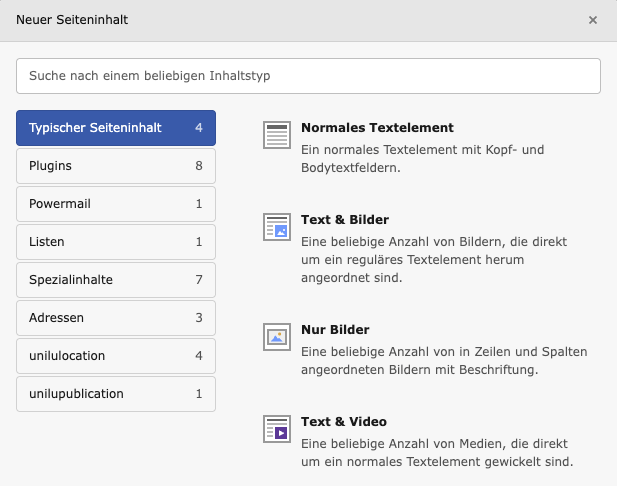Switch to the Plugins category
Viewport: 617px width, 486px height.
click(116, 166)
